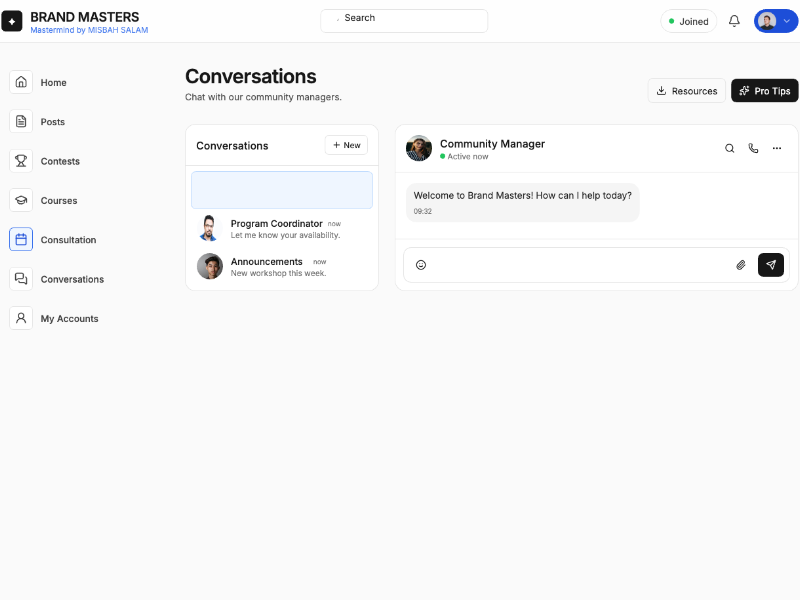Open the Courses section
Screen dimensions: 800x600
click(58, 200)
